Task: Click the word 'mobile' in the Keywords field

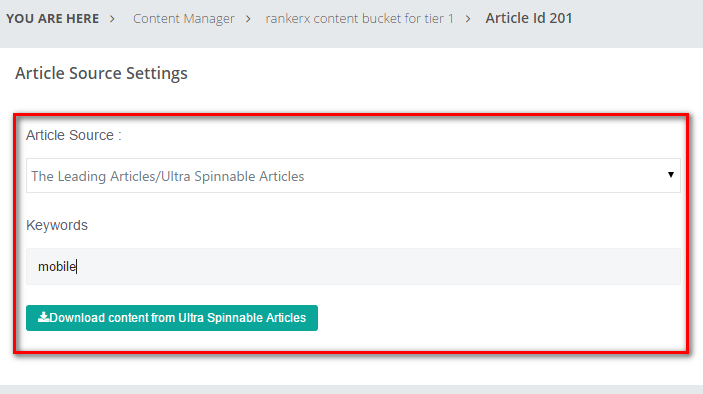Action: [57, 267]
